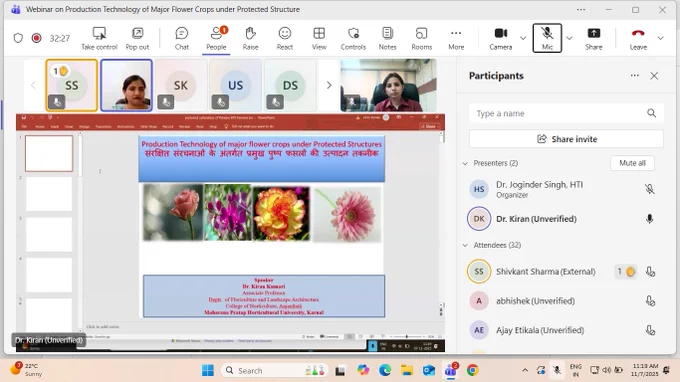Open Outlook from the taskbar
The width and height of the screenshot is (680, 382).
click(x=428, y=371)
